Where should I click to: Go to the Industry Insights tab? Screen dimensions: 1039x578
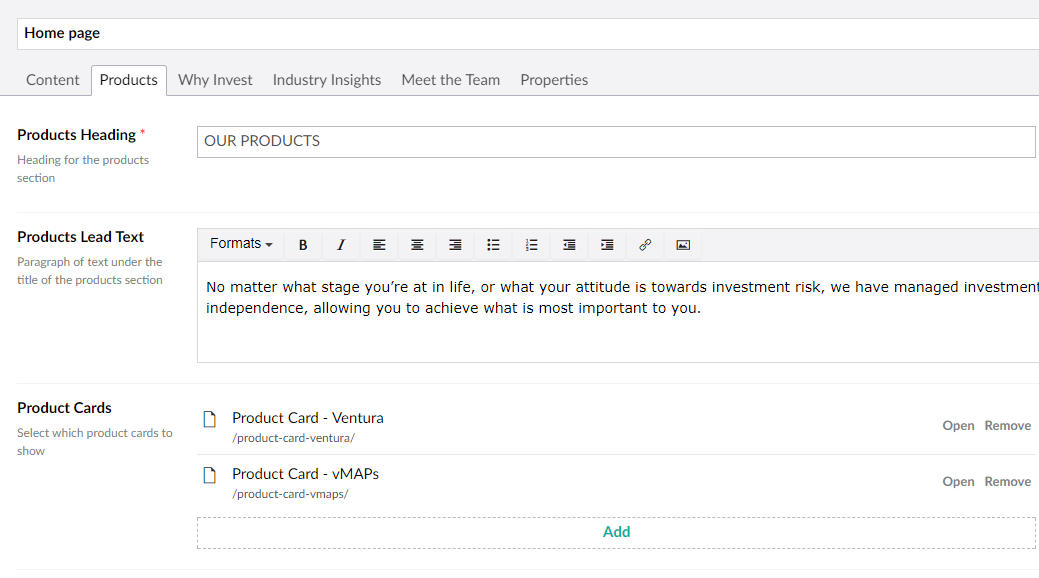[327, 80]
